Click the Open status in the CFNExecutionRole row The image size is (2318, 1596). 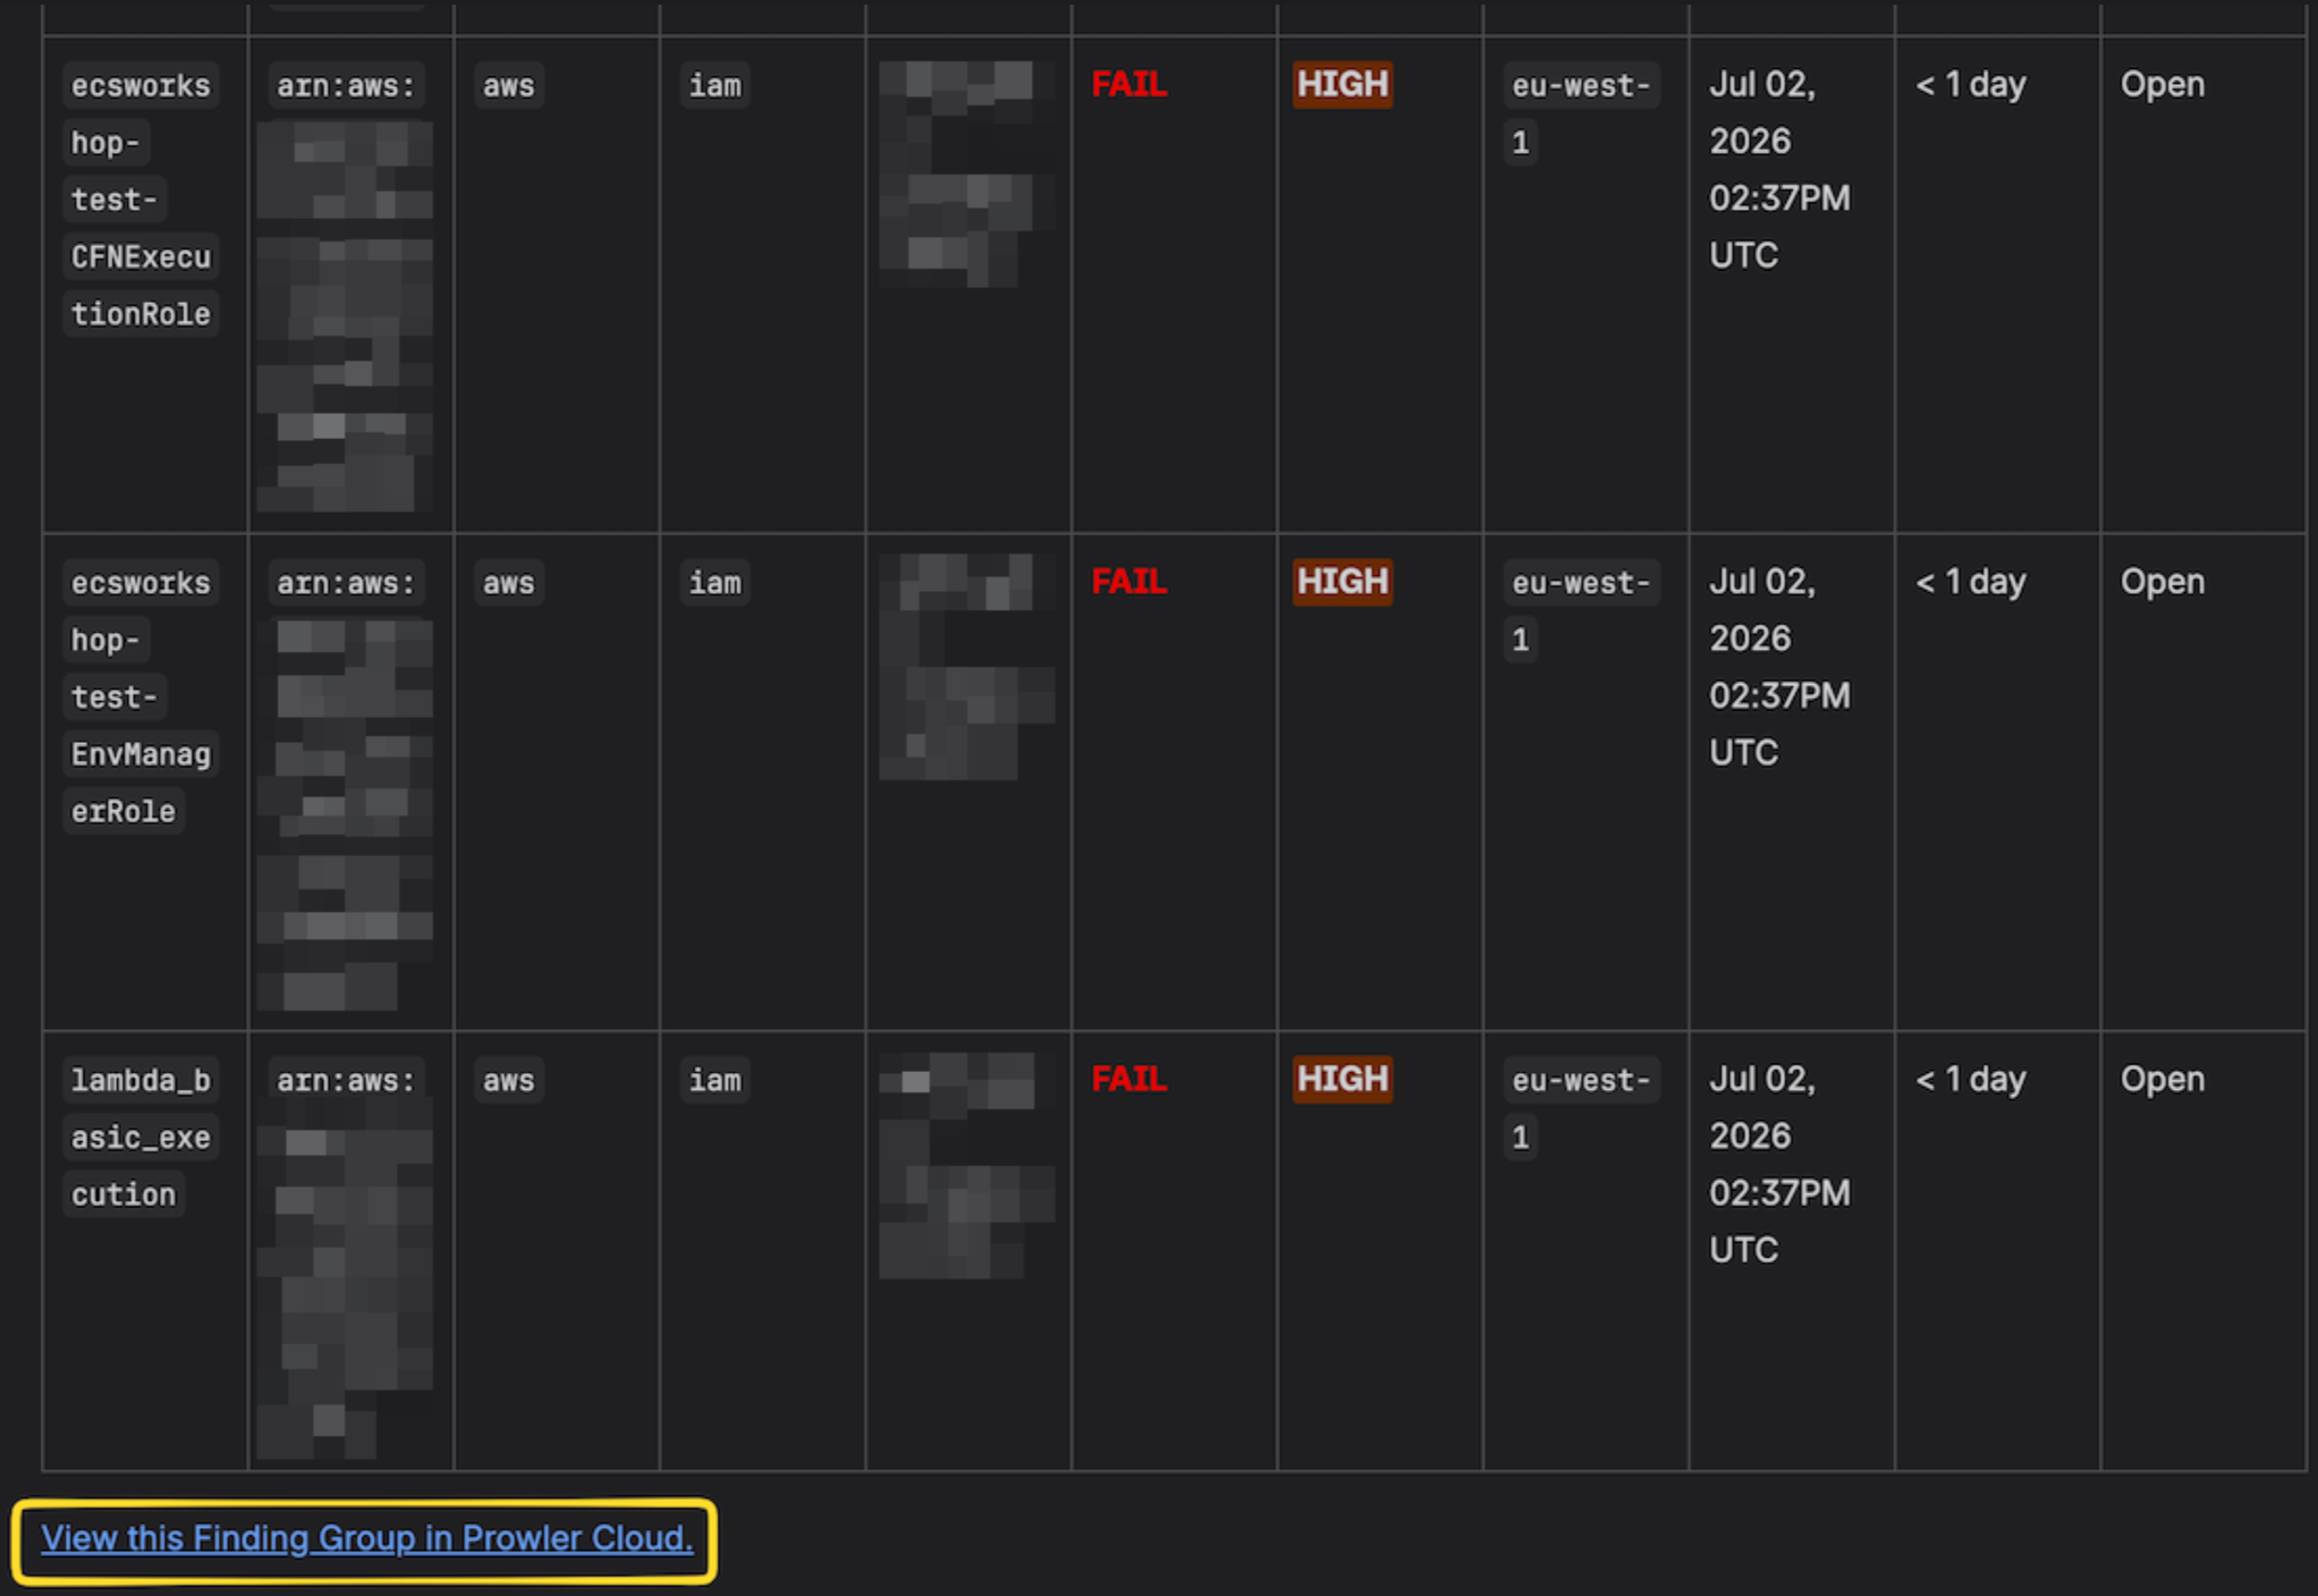[2163, 86]
